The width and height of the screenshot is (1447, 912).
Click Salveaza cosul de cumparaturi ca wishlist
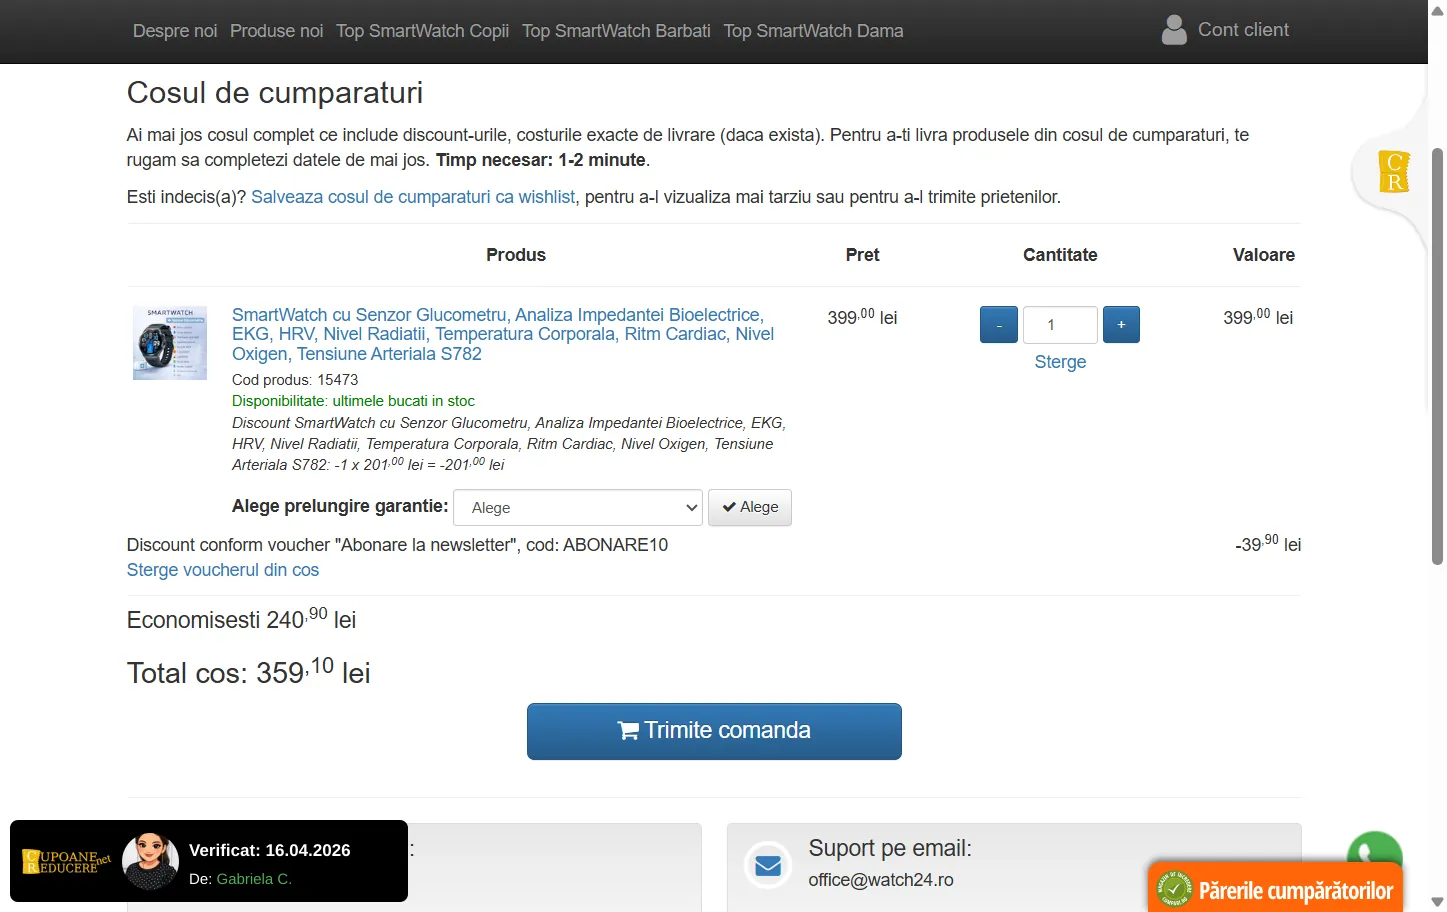tap(413, 197)
